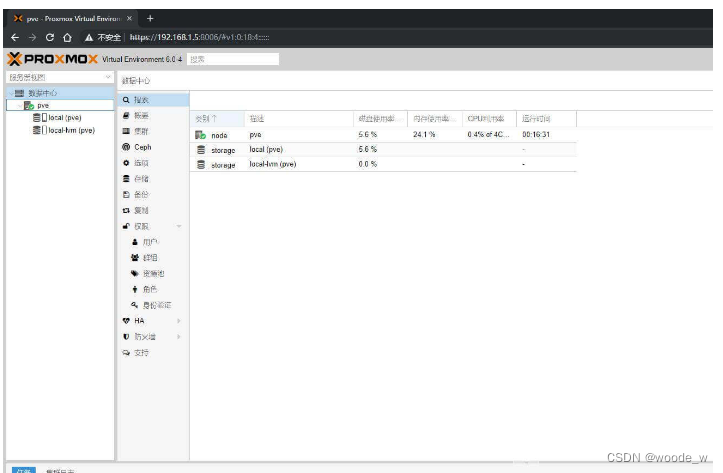Open the Ceph menu item
This screenshot has height=473, width=723.
click(x=153, y=147)
